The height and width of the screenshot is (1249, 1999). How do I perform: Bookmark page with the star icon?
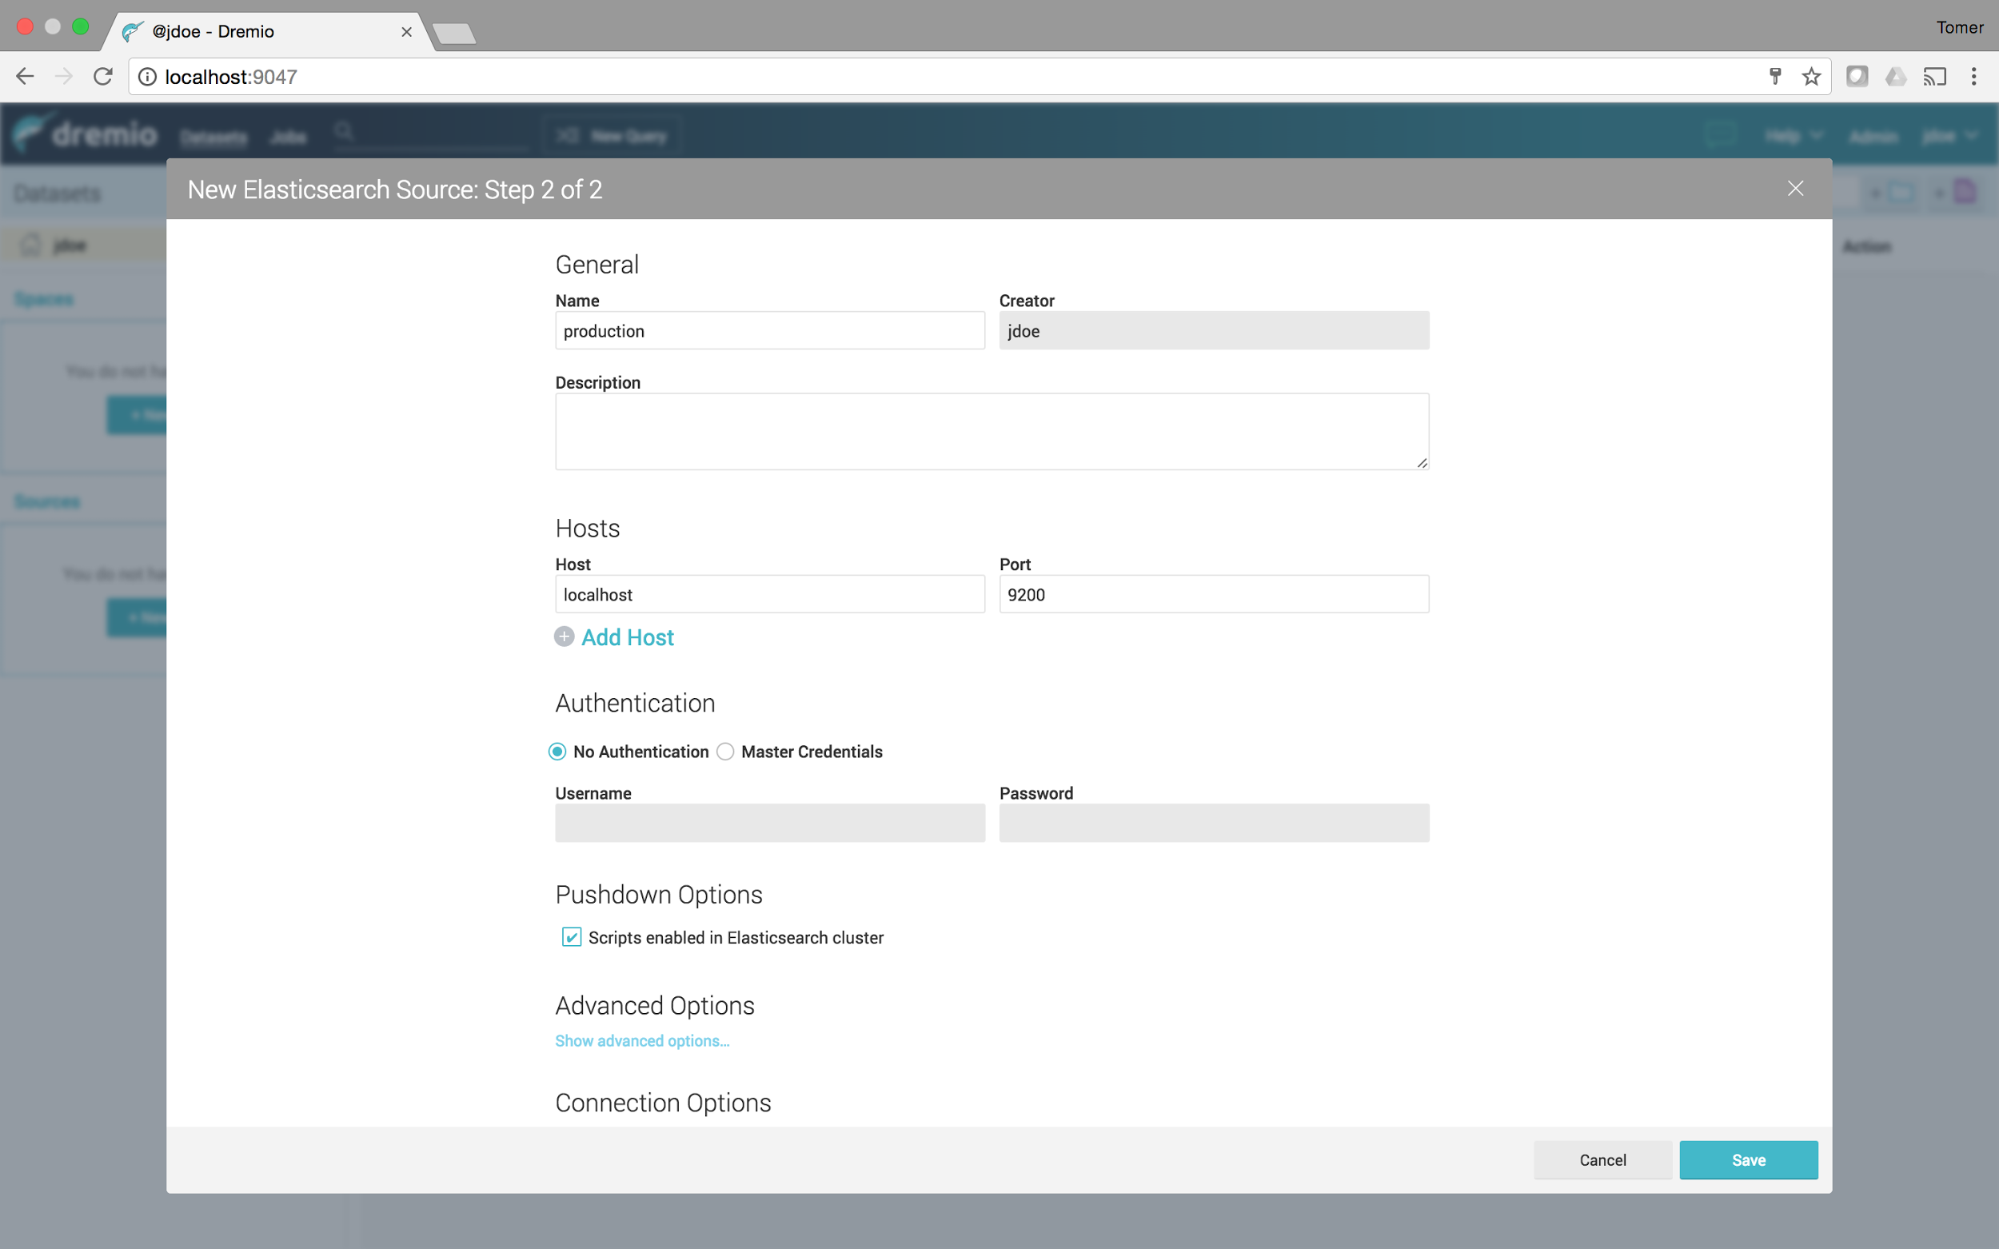coord(1811,77)
